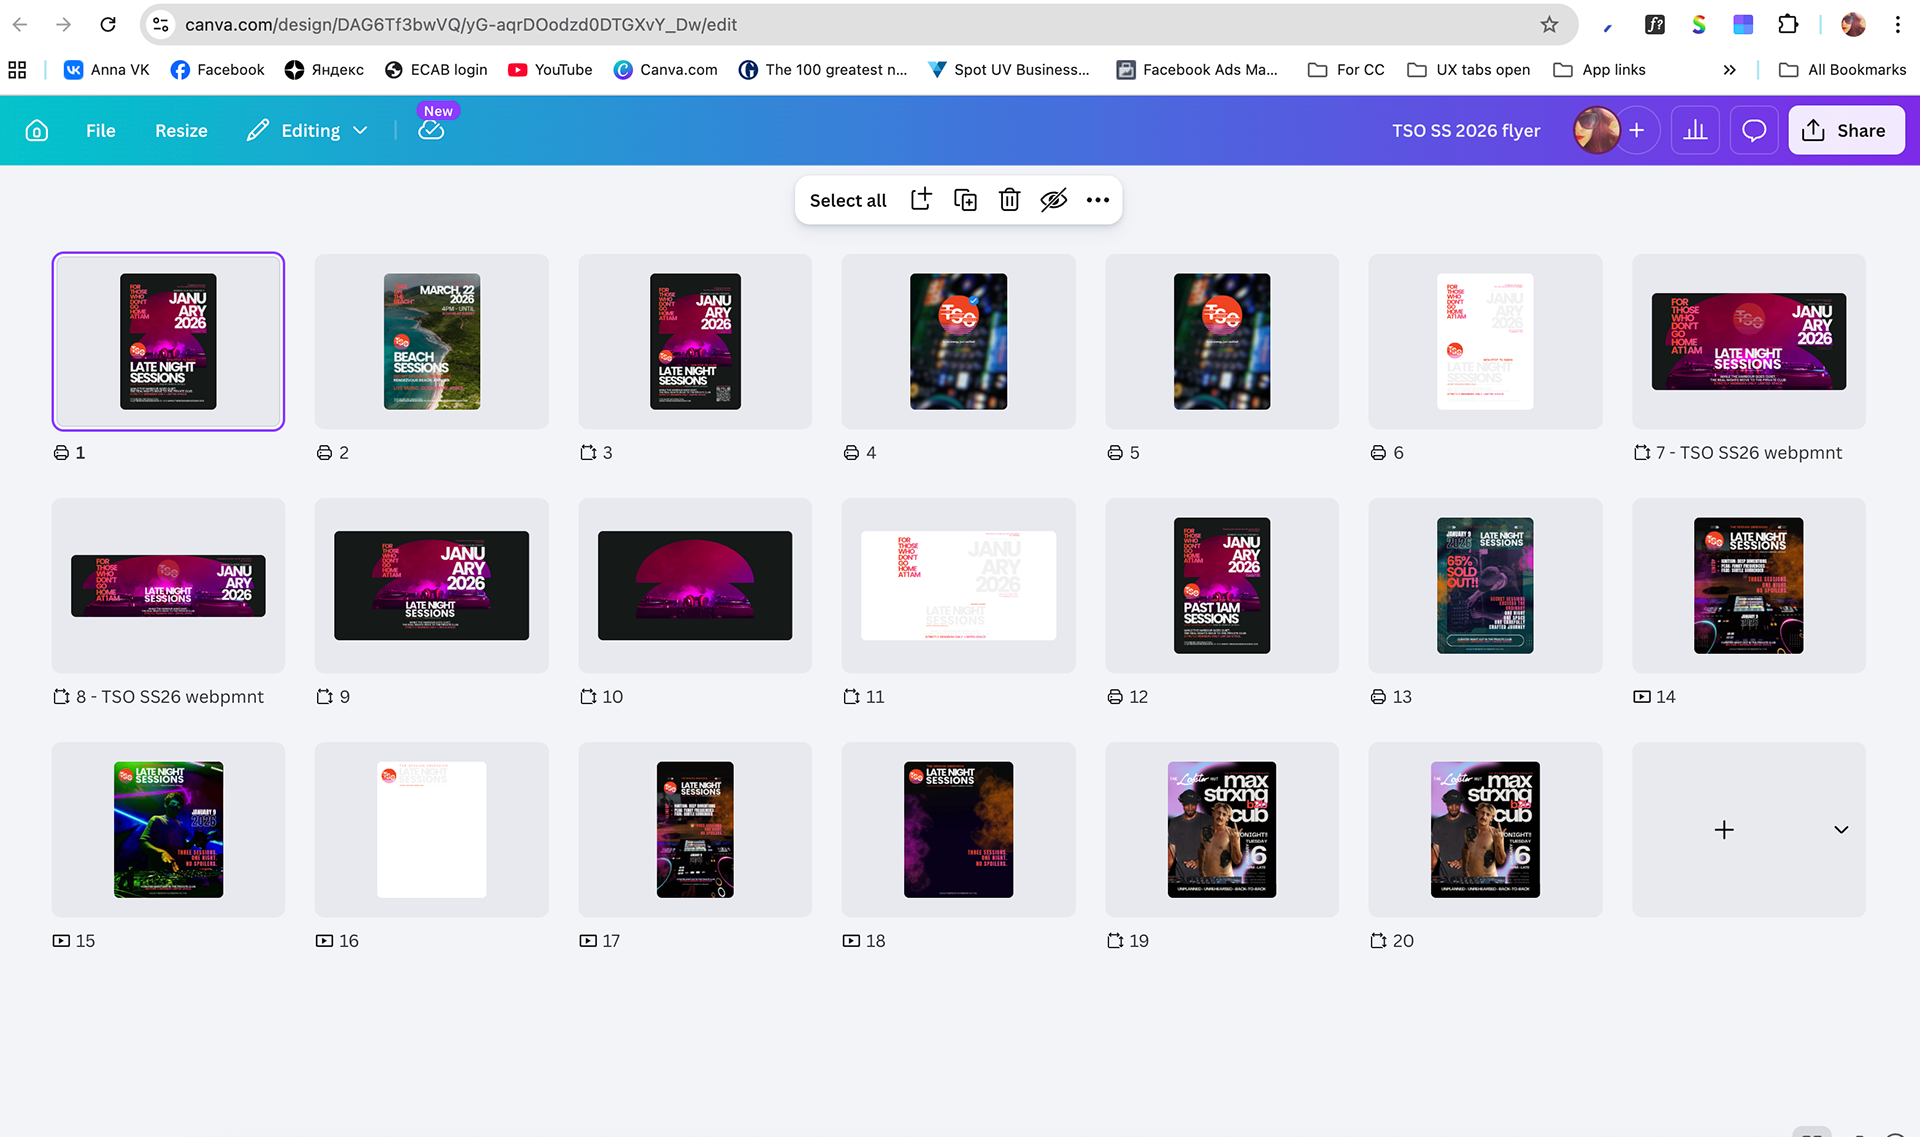
Task: Toggle hide page eye icon
Action: [1053, 200]
